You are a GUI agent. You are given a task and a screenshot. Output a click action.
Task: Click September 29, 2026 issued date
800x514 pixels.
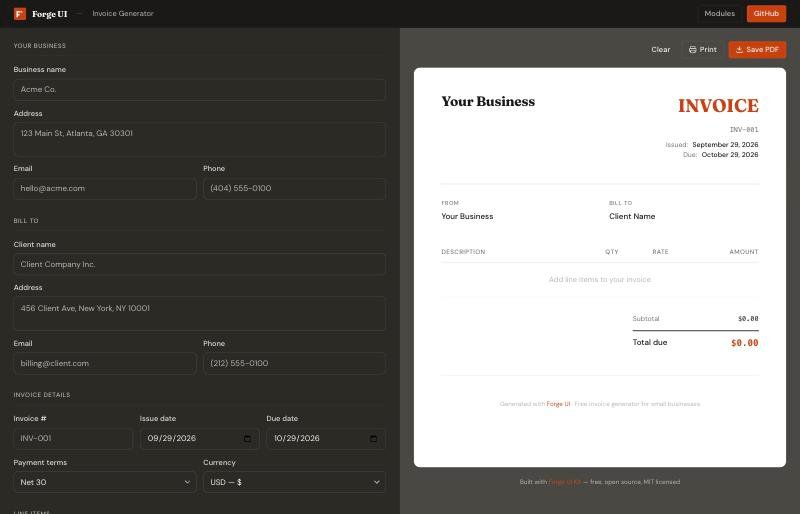point(725,144)
